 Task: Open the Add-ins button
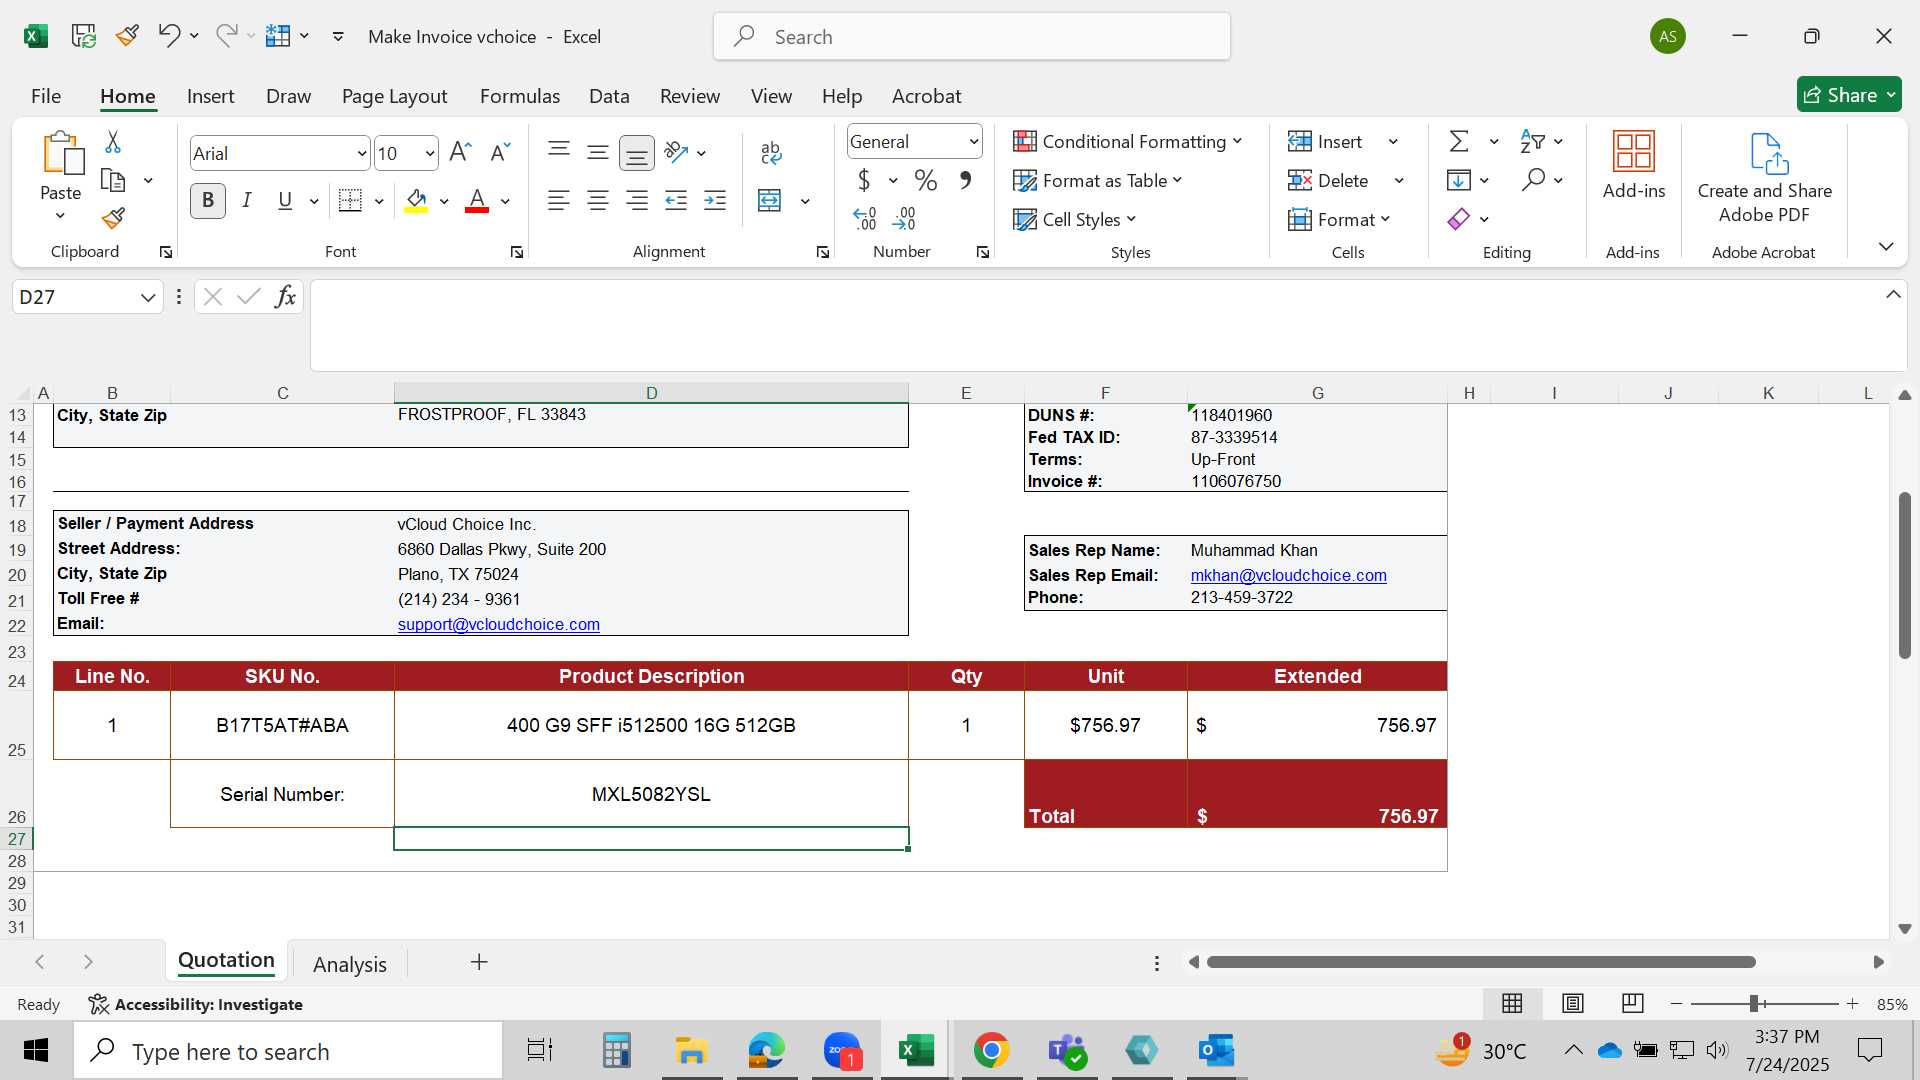click(1634, 166)
